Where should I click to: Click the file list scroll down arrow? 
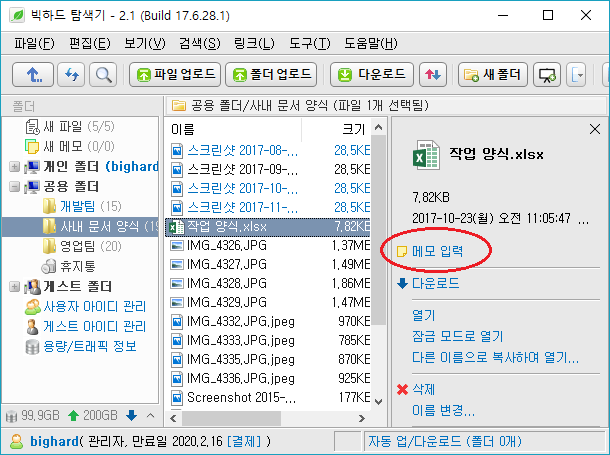[378, 401]
